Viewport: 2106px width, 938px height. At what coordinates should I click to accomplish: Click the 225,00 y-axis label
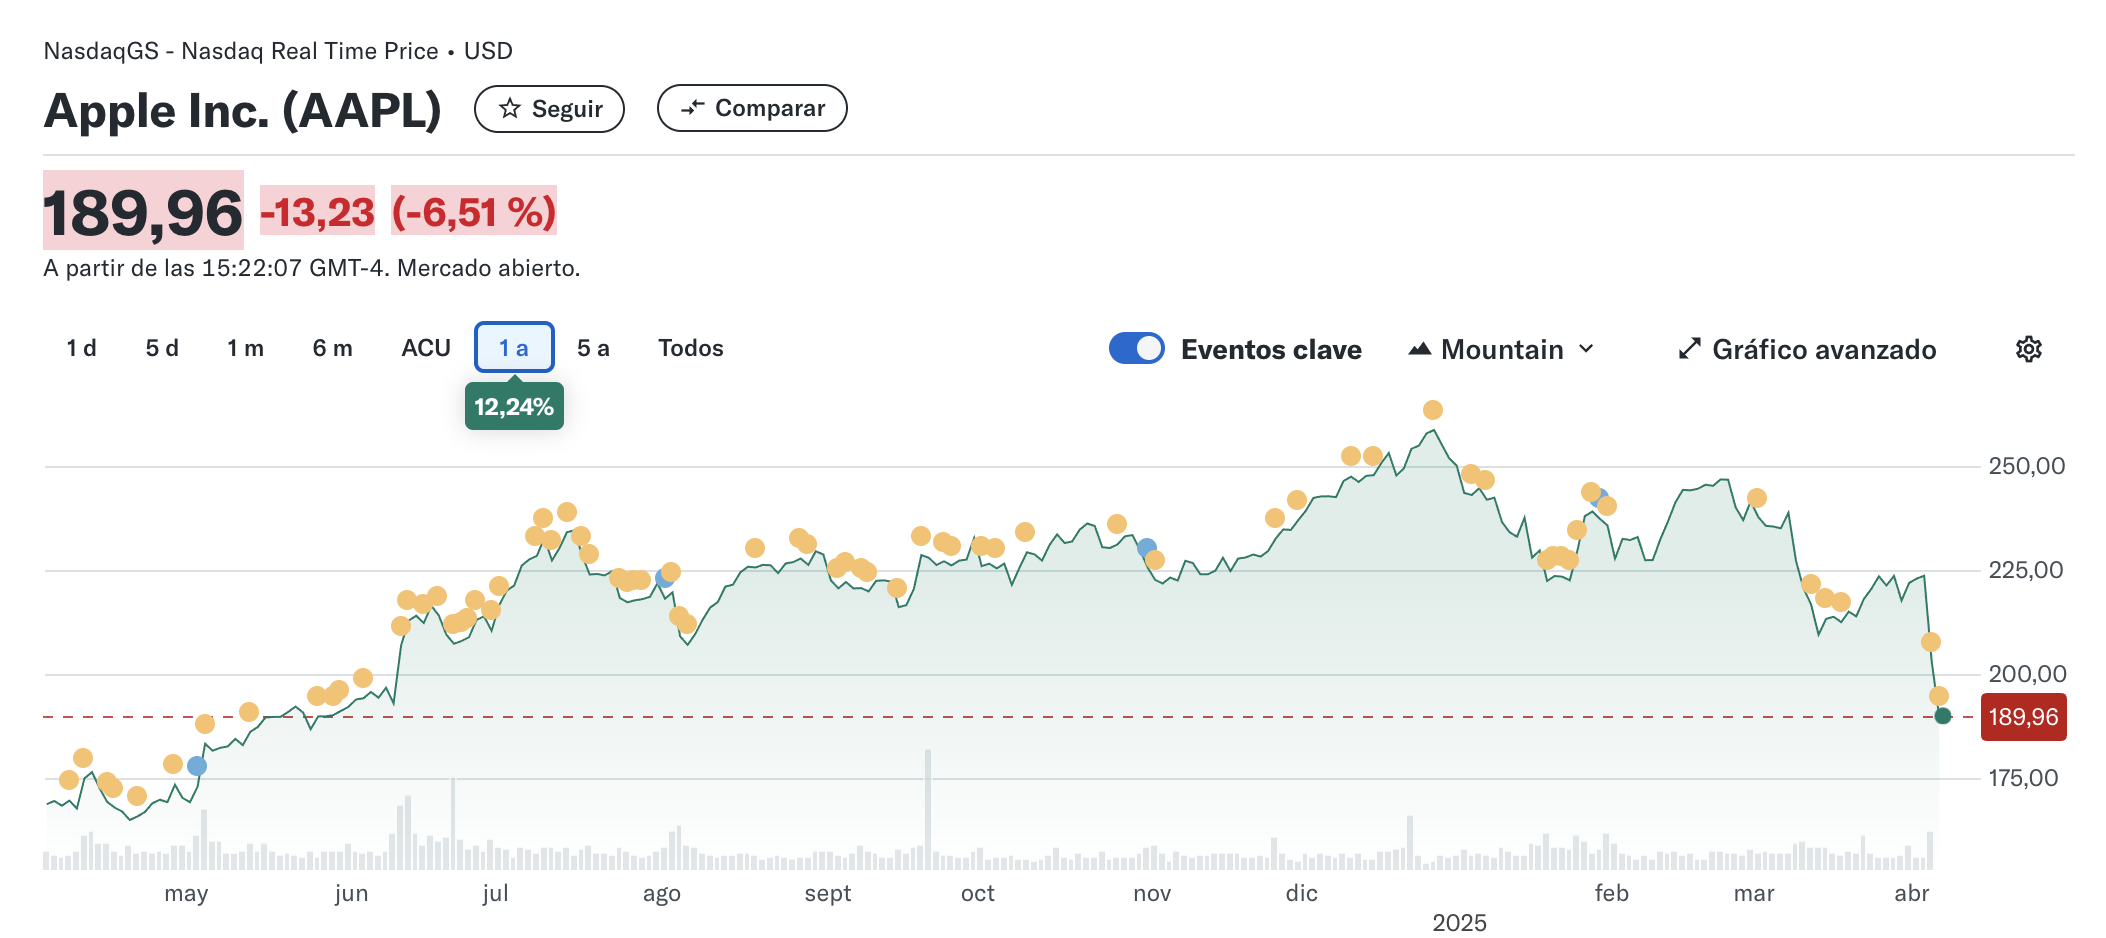point(2027,570)
